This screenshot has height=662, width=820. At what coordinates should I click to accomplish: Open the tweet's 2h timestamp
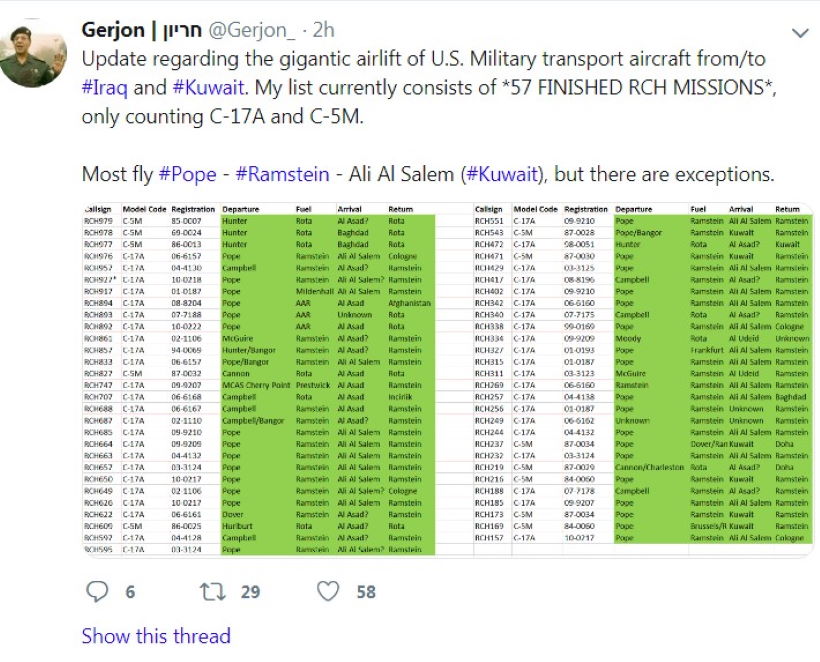click(x=323, y=30)
